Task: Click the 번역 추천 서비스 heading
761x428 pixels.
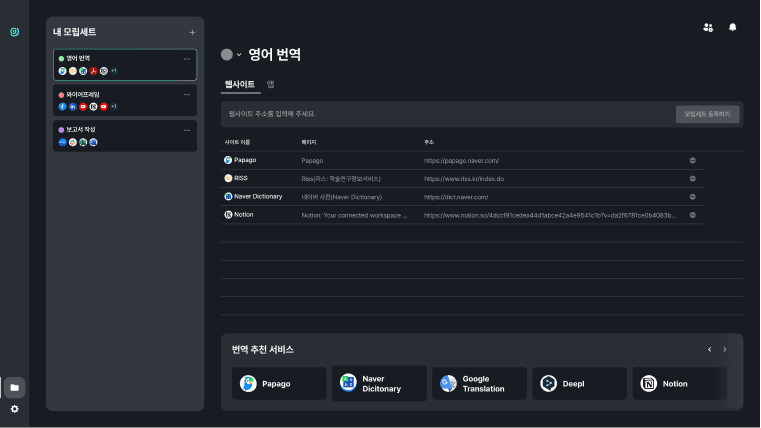Action: coord(263,349)
